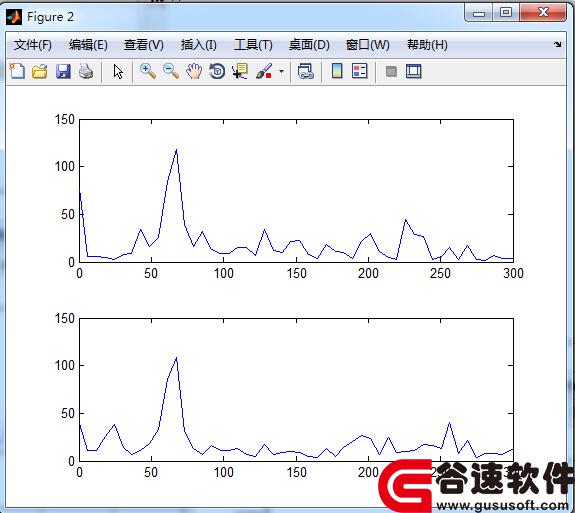The height and width of the screenshot is (513, 575).
Task: Click the Hide Plot Tools icon
Action: click(x=391, y=71)
